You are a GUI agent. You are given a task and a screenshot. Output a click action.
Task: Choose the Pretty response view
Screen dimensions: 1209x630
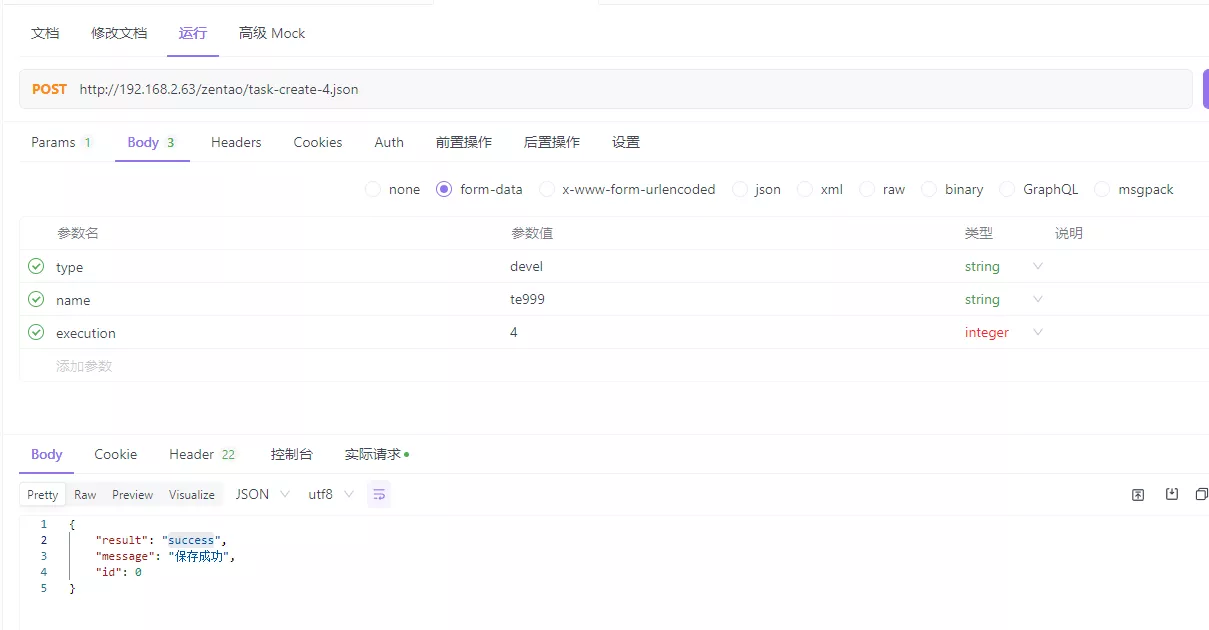coord(43,494)
